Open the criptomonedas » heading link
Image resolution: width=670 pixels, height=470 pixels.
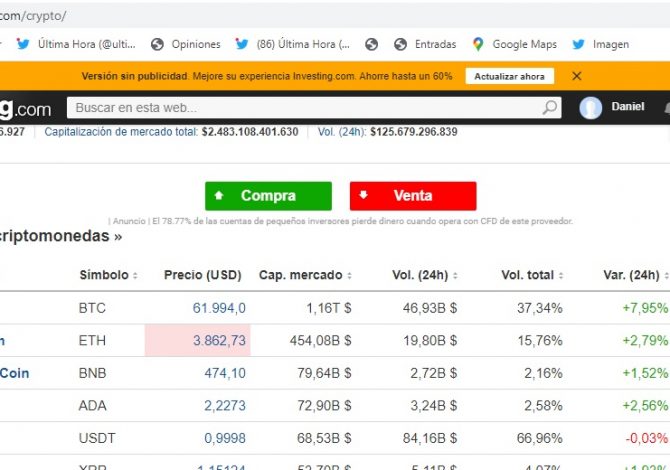click(x=61, y=236)
